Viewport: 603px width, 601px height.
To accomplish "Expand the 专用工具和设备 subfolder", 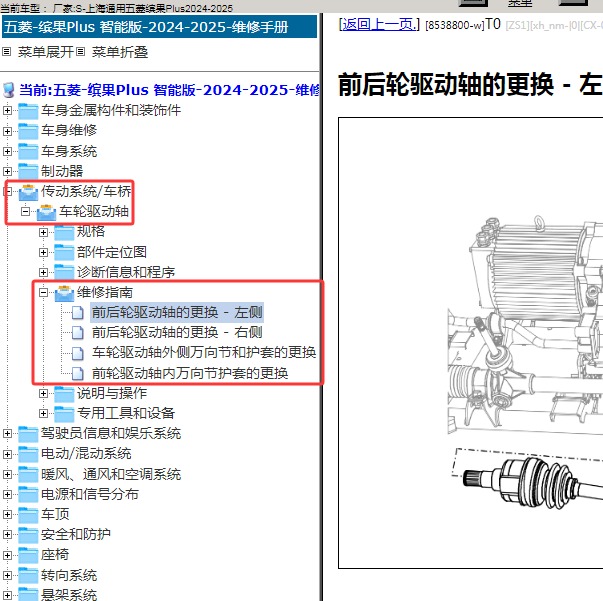I will [43, 413].
